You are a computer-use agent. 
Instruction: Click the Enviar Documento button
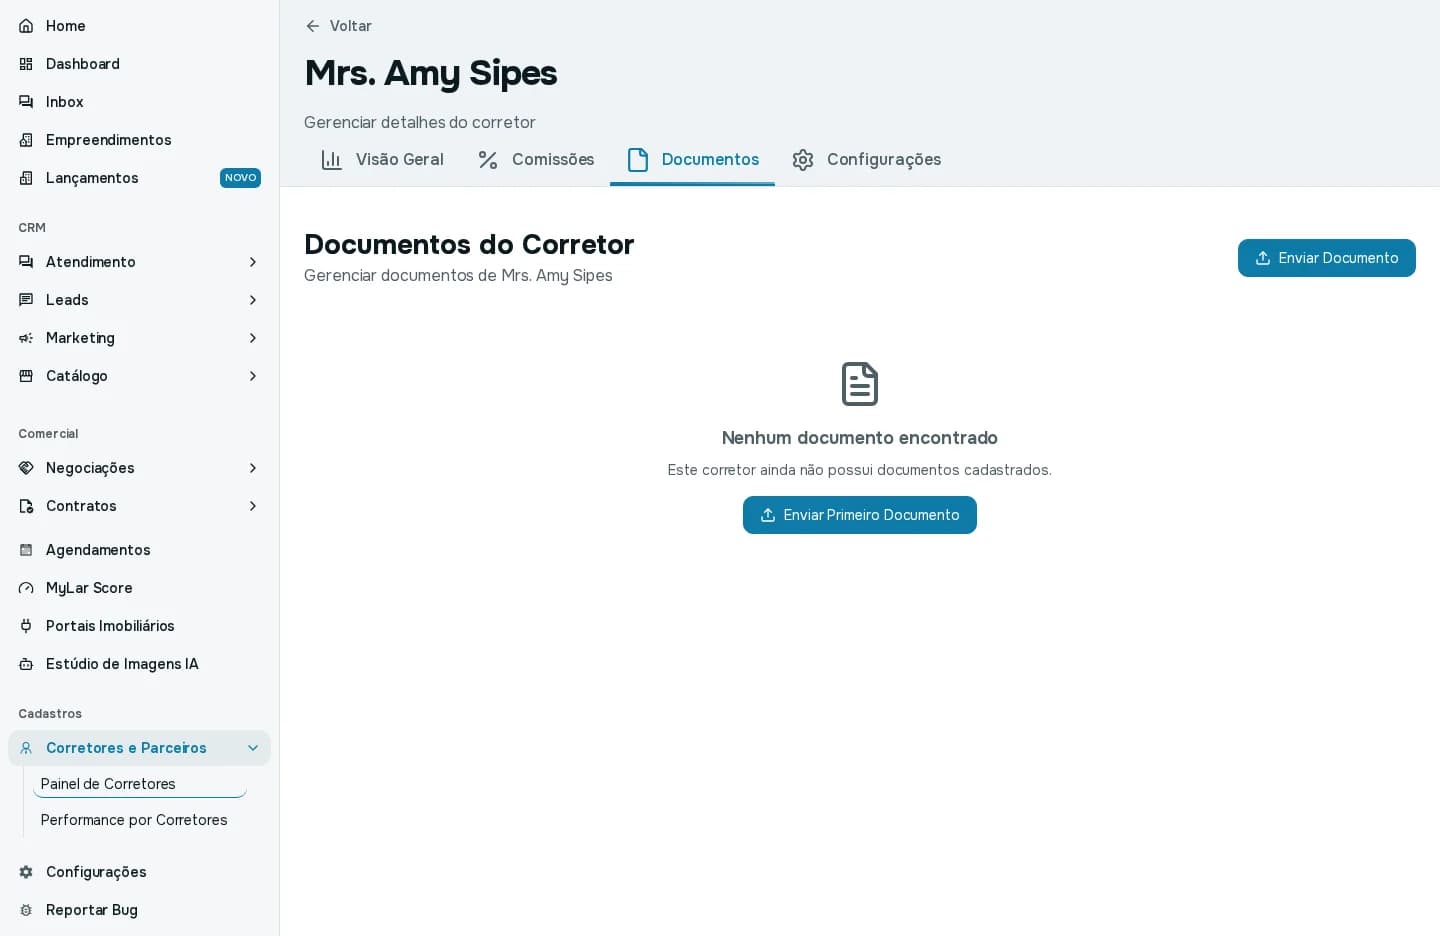coord(1327,258)
